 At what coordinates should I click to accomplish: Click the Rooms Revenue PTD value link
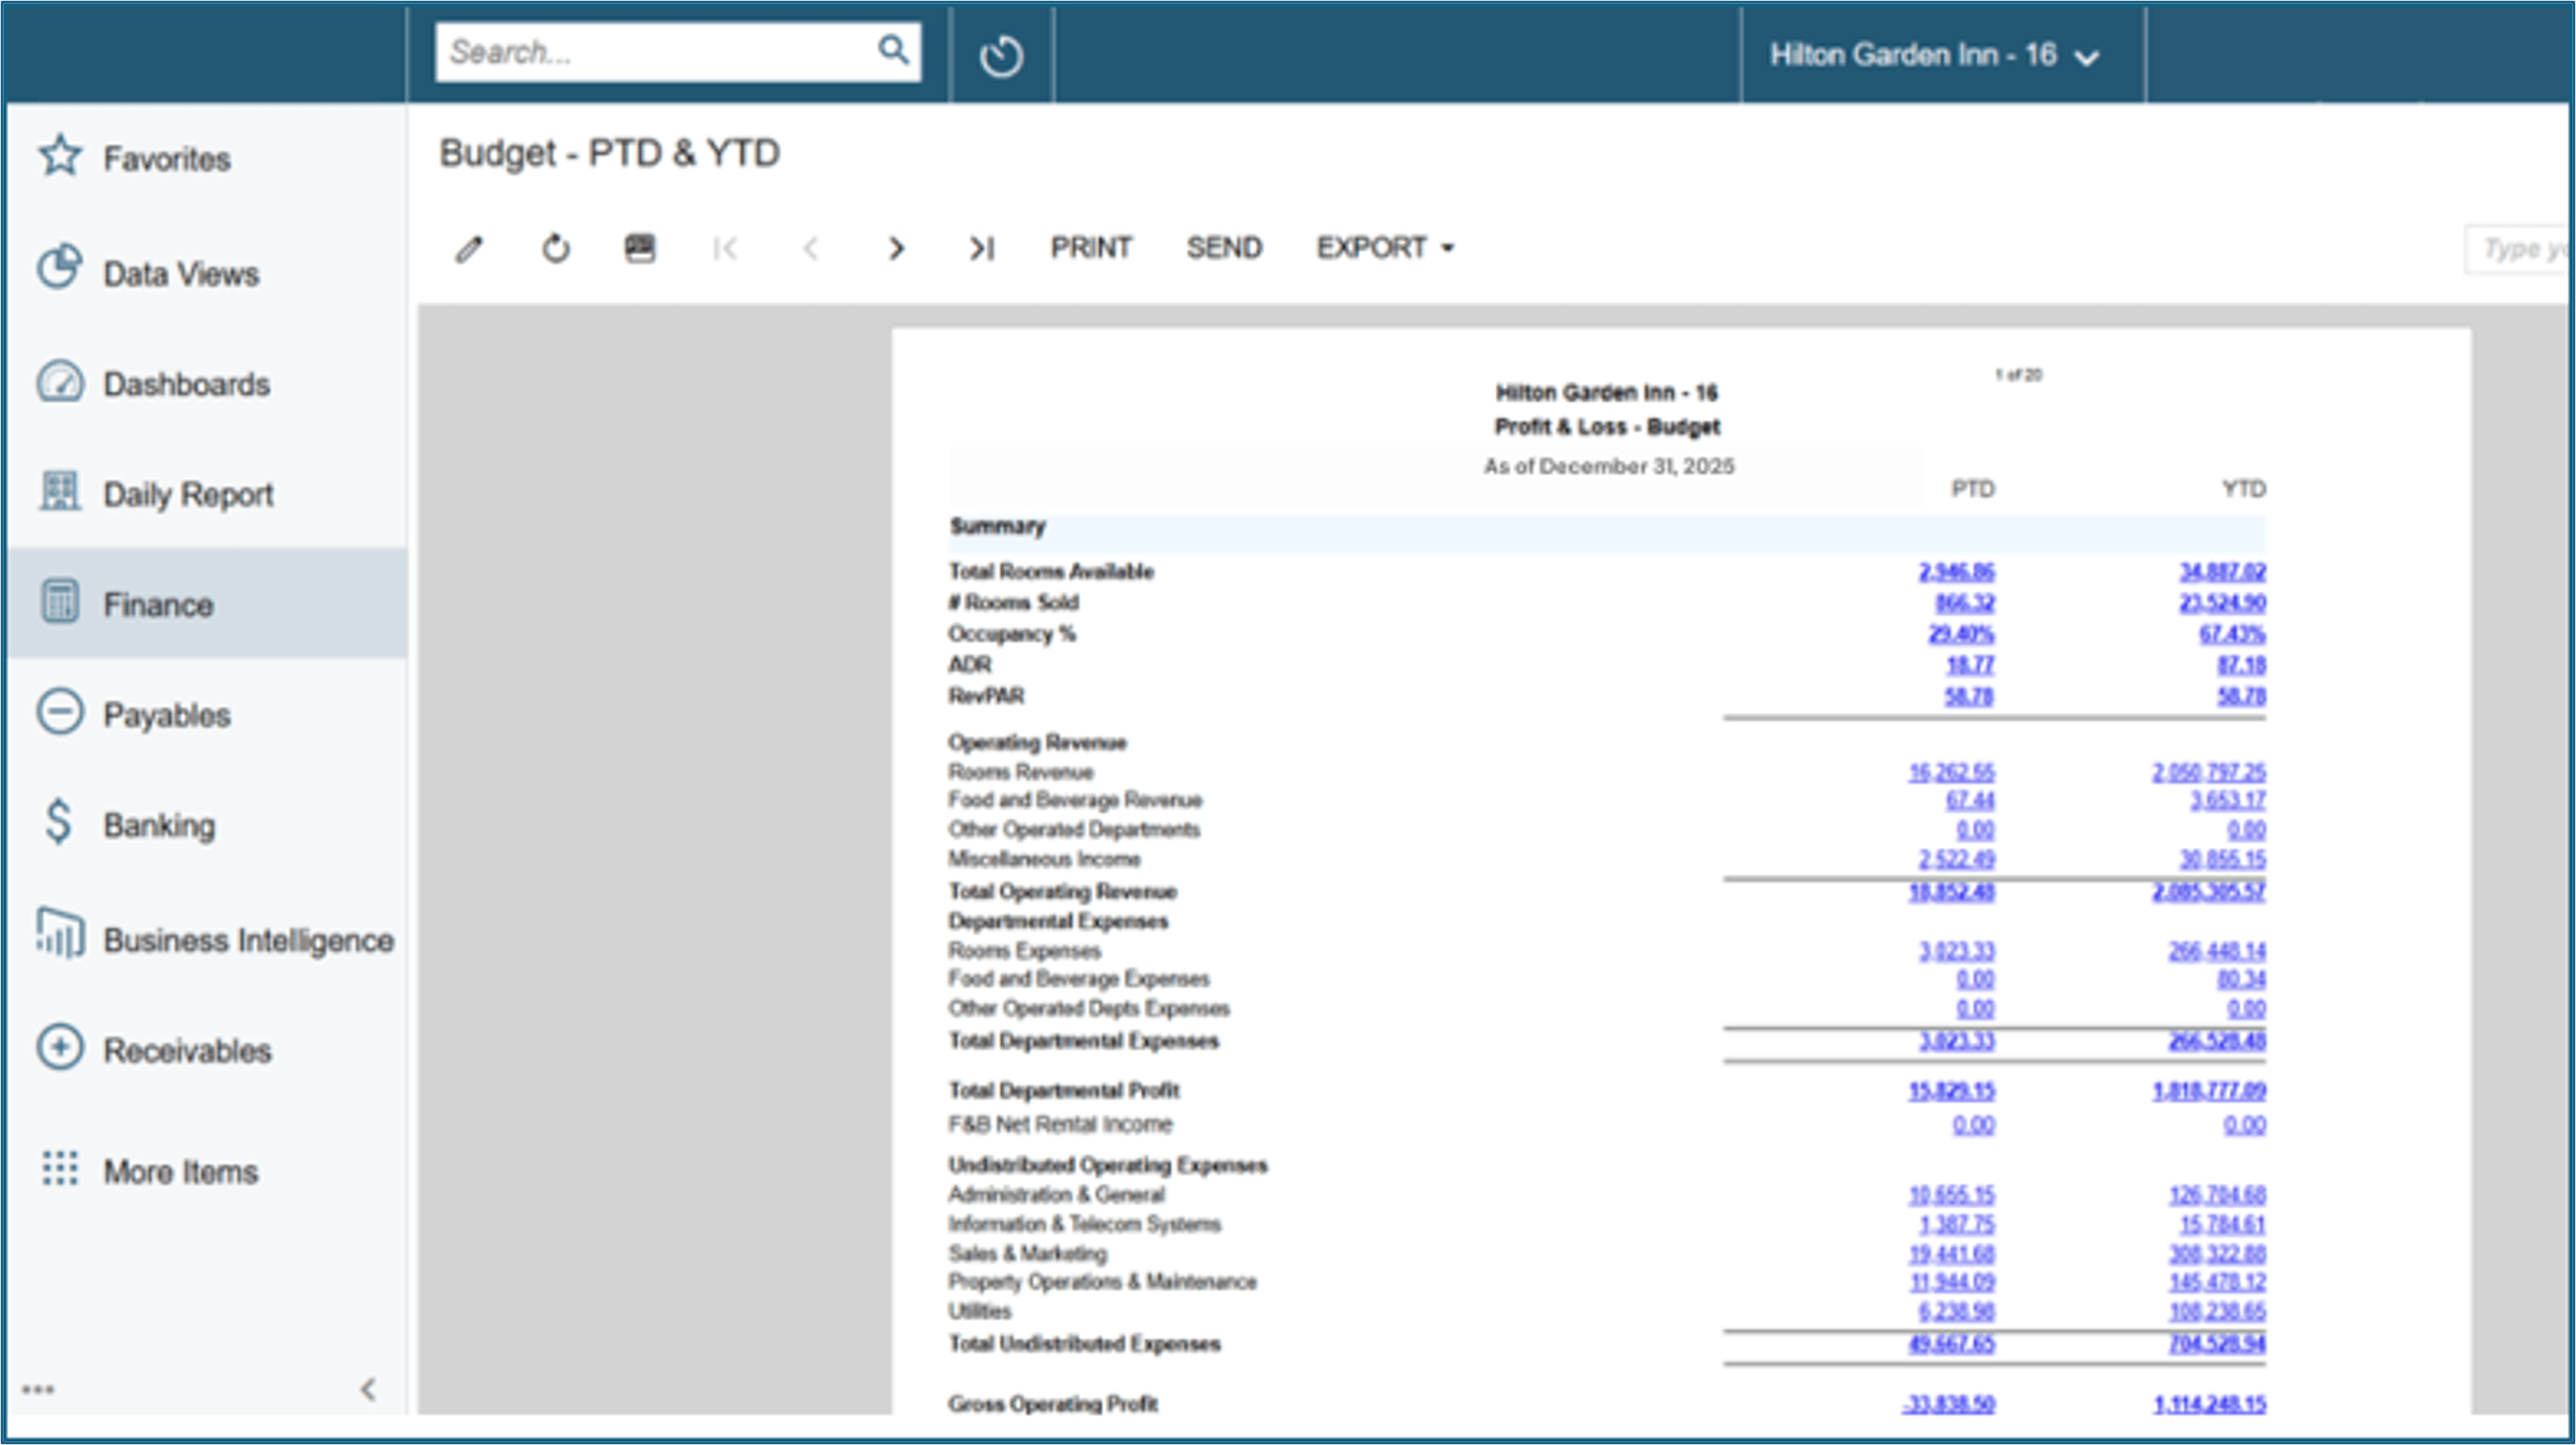tap(1950, 772)
